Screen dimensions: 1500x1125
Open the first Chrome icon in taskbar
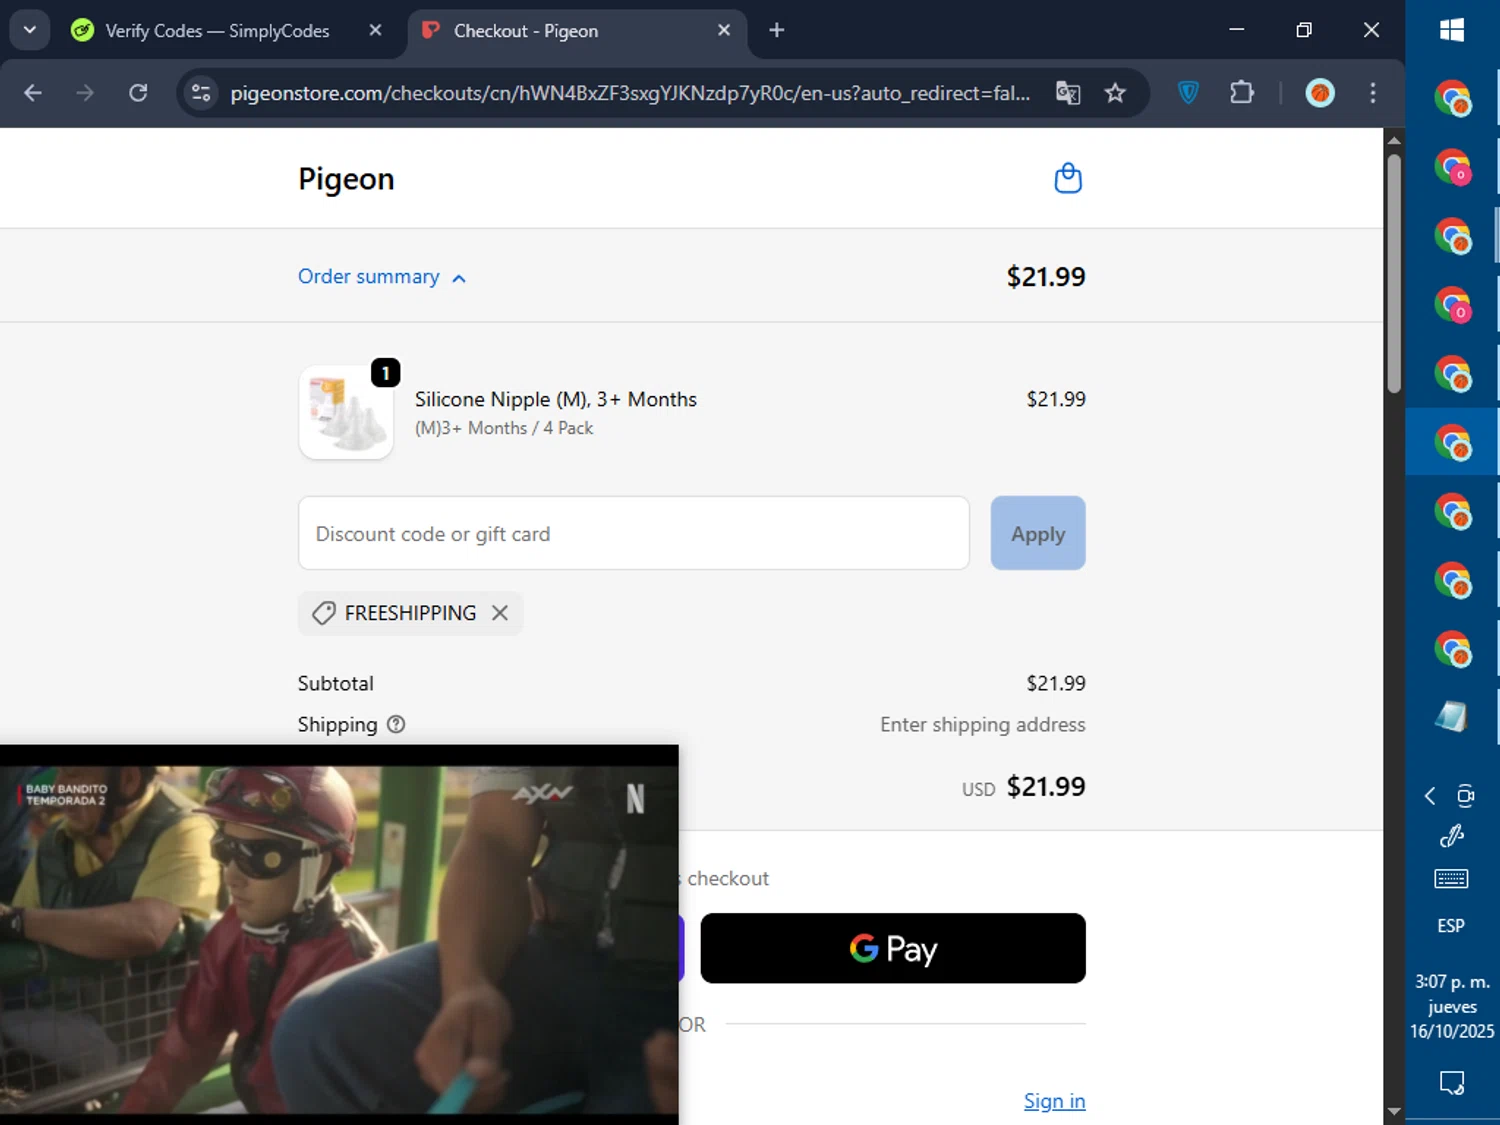coord(1452,99)
